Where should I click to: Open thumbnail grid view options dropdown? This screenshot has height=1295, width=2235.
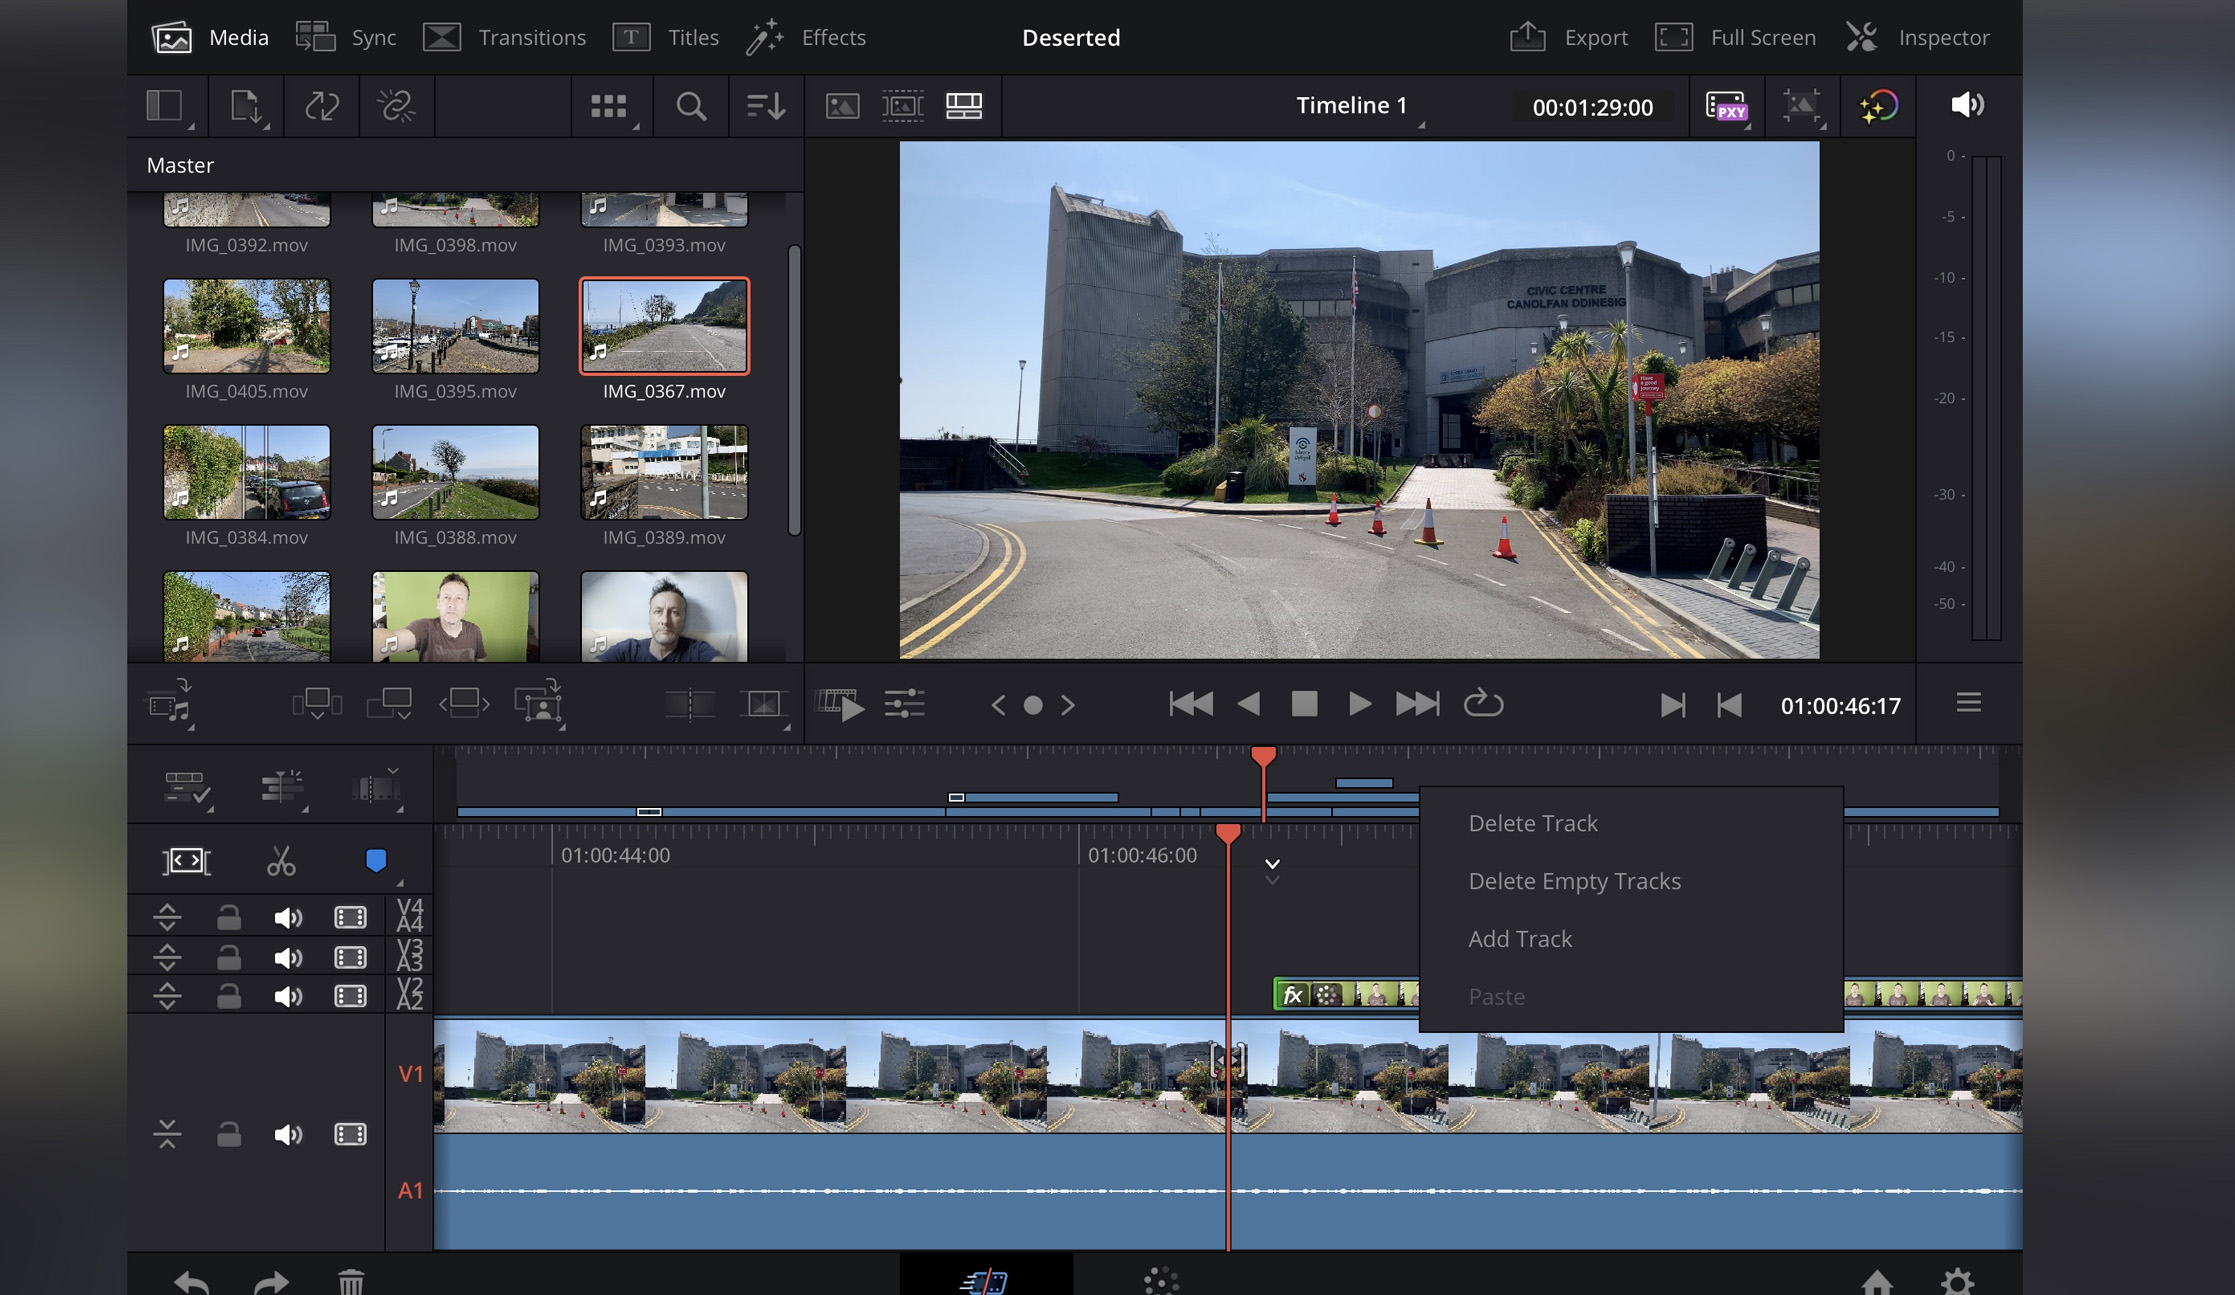610,106
